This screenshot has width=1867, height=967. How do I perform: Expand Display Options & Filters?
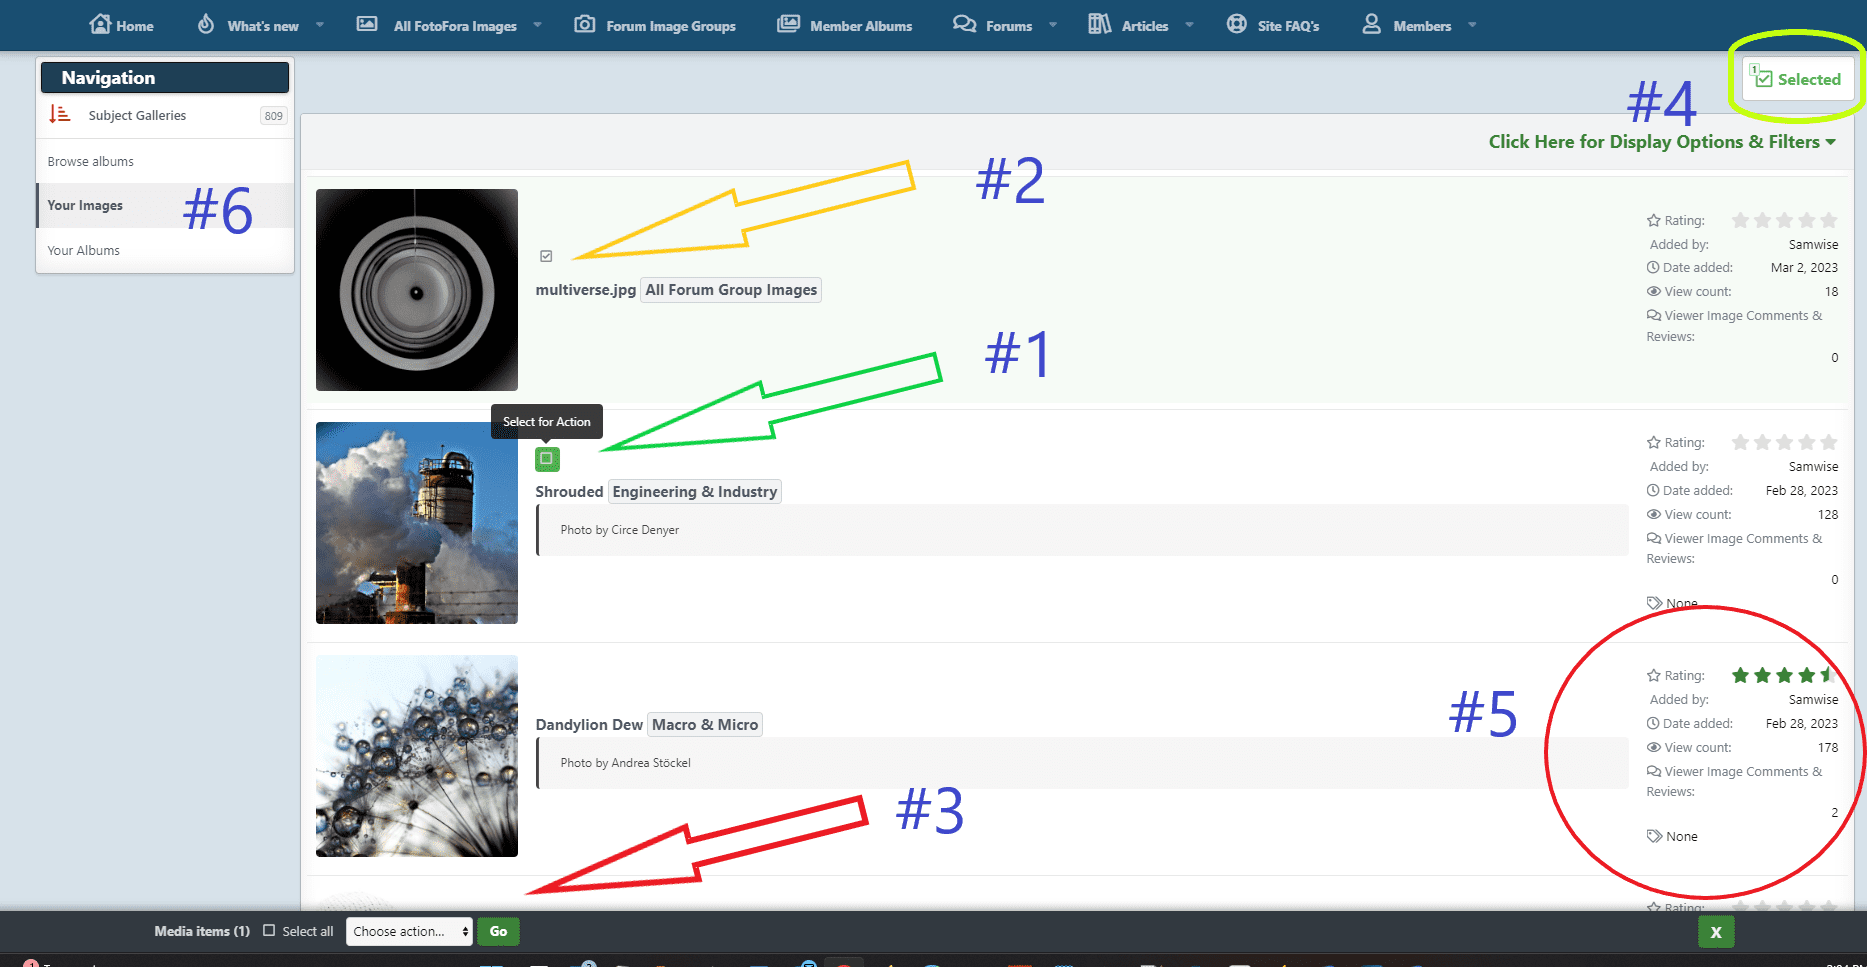1662,142
